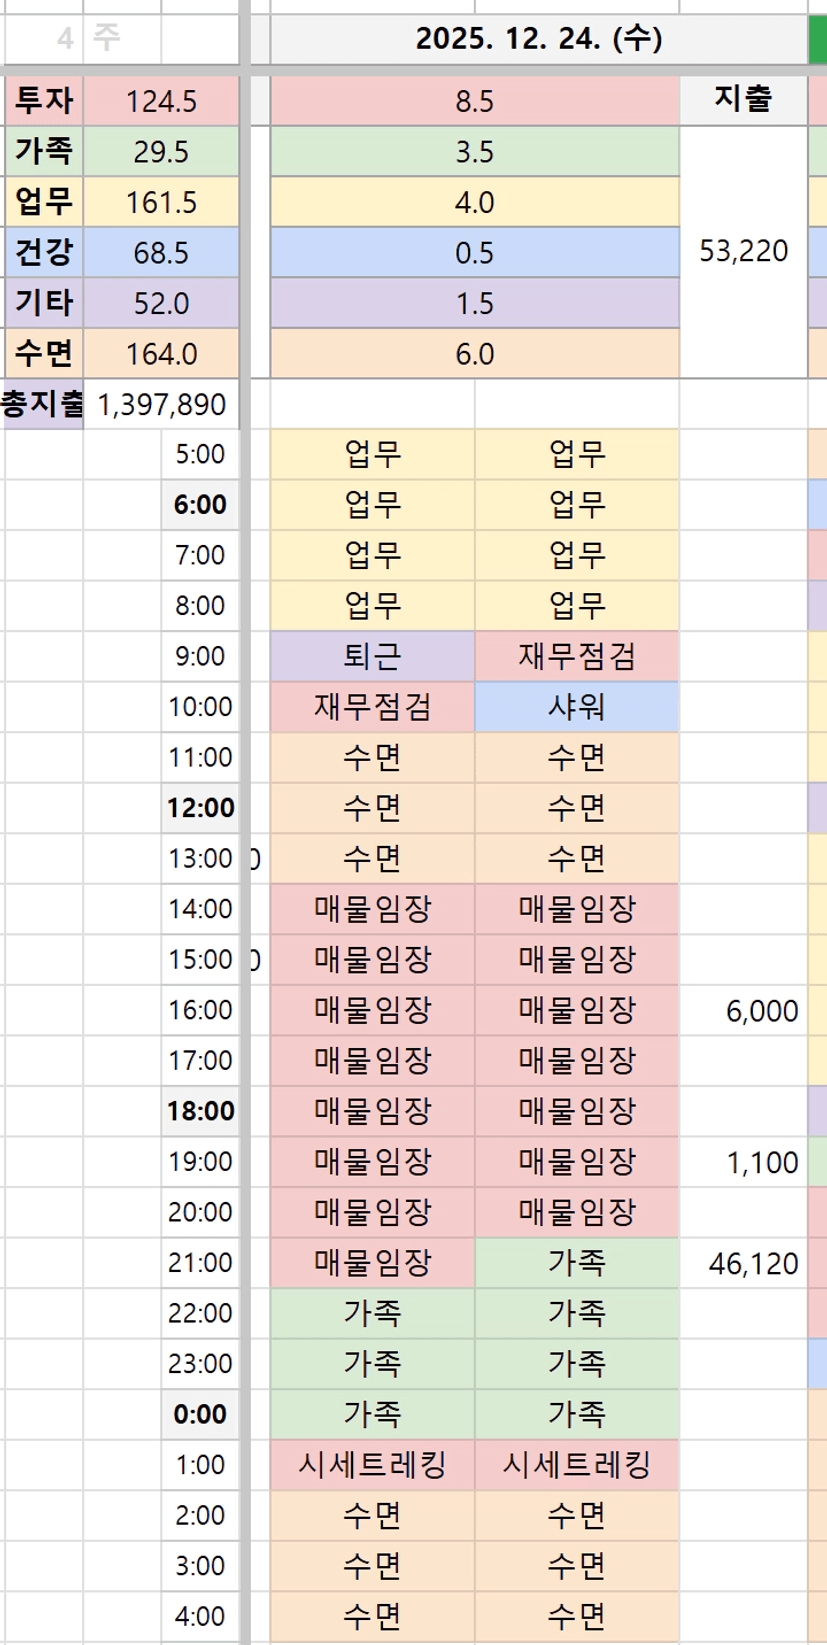
Task: Select the daily expense total 53,220
Action: point(743,251)
